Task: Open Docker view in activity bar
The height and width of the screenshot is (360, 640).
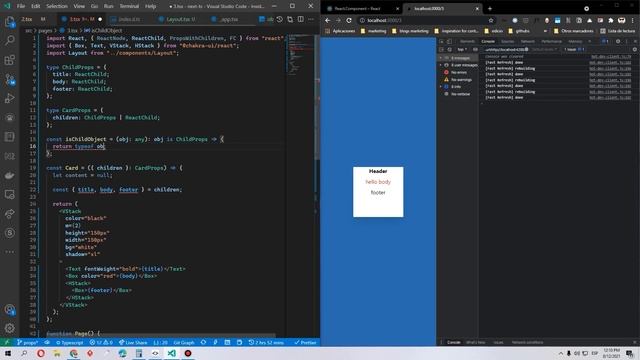Action: pos(9,176)
